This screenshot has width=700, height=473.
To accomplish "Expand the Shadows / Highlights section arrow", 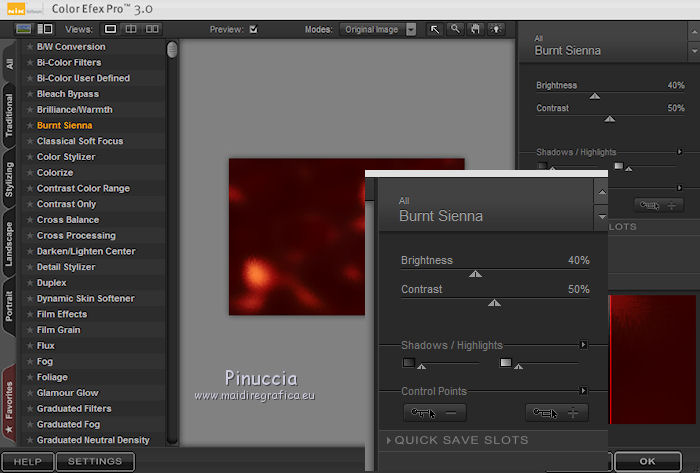I will click(x=583, y=345).
